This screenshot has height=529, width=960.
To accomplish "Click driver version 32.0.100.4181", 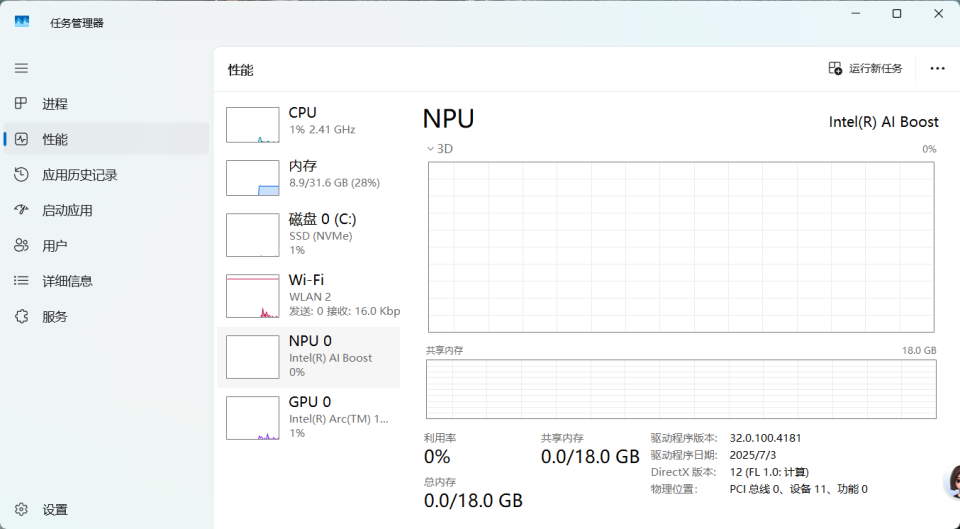I will [765, 438].
